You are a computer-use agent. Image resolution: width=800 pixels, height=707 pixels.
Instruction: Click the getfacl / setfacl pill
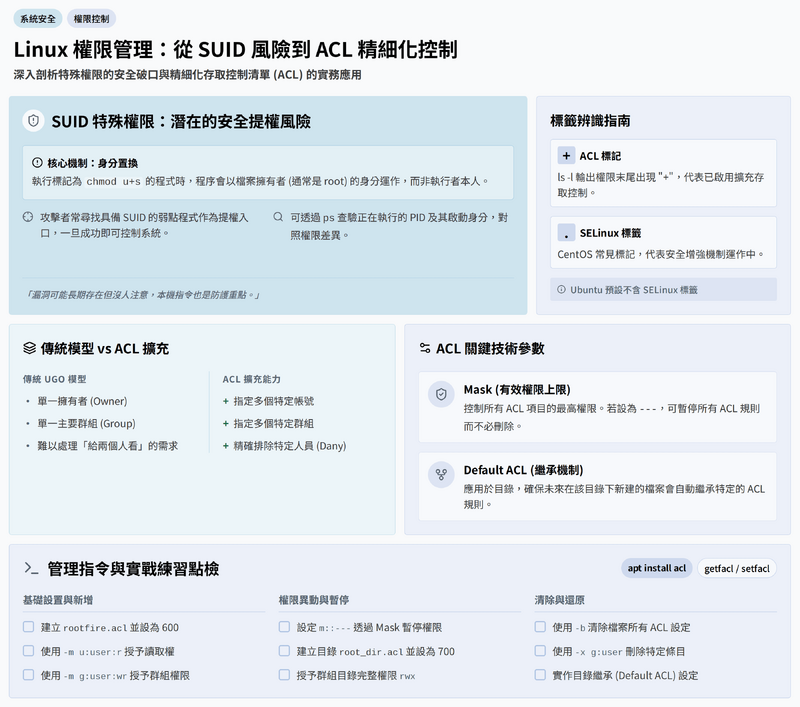[x=737, y=568]
